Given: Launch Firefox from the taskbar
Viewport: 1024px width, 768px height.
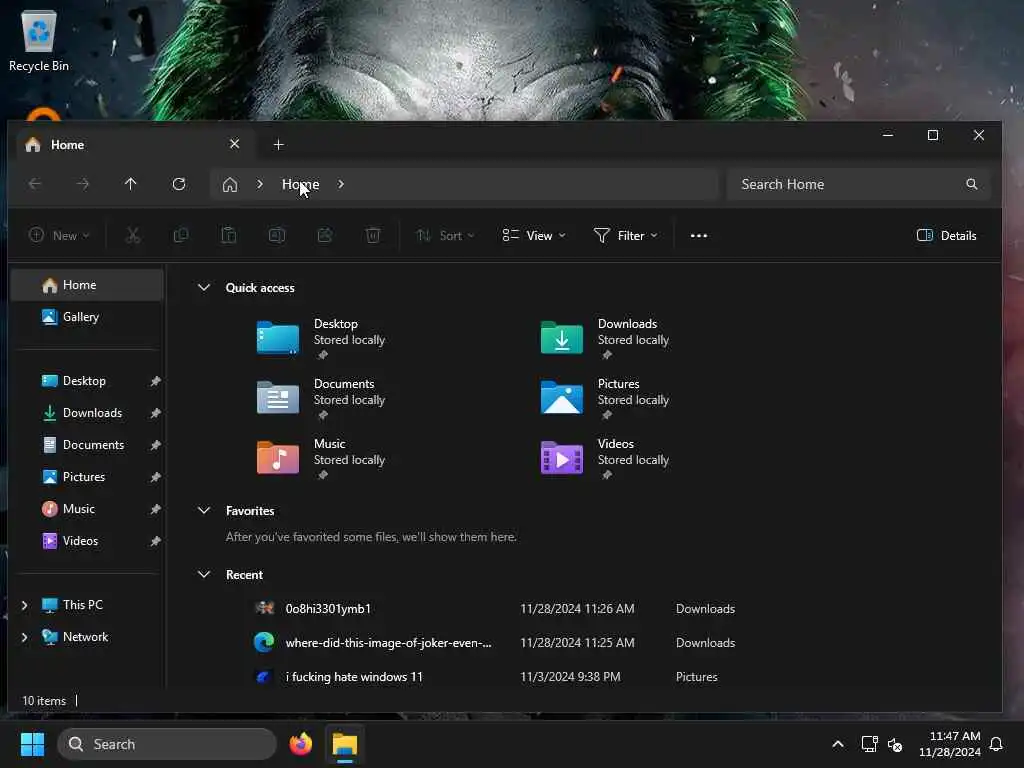Looking at the screenshot, I should 301,744.
